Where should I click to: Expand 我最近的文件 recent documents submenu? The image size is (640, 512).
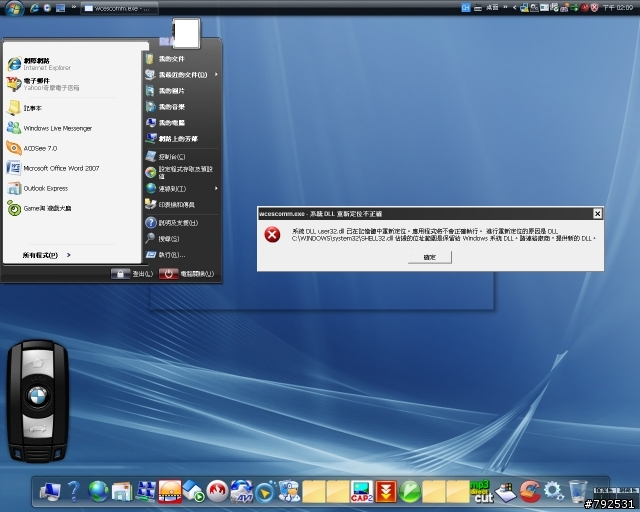(182, 75)
